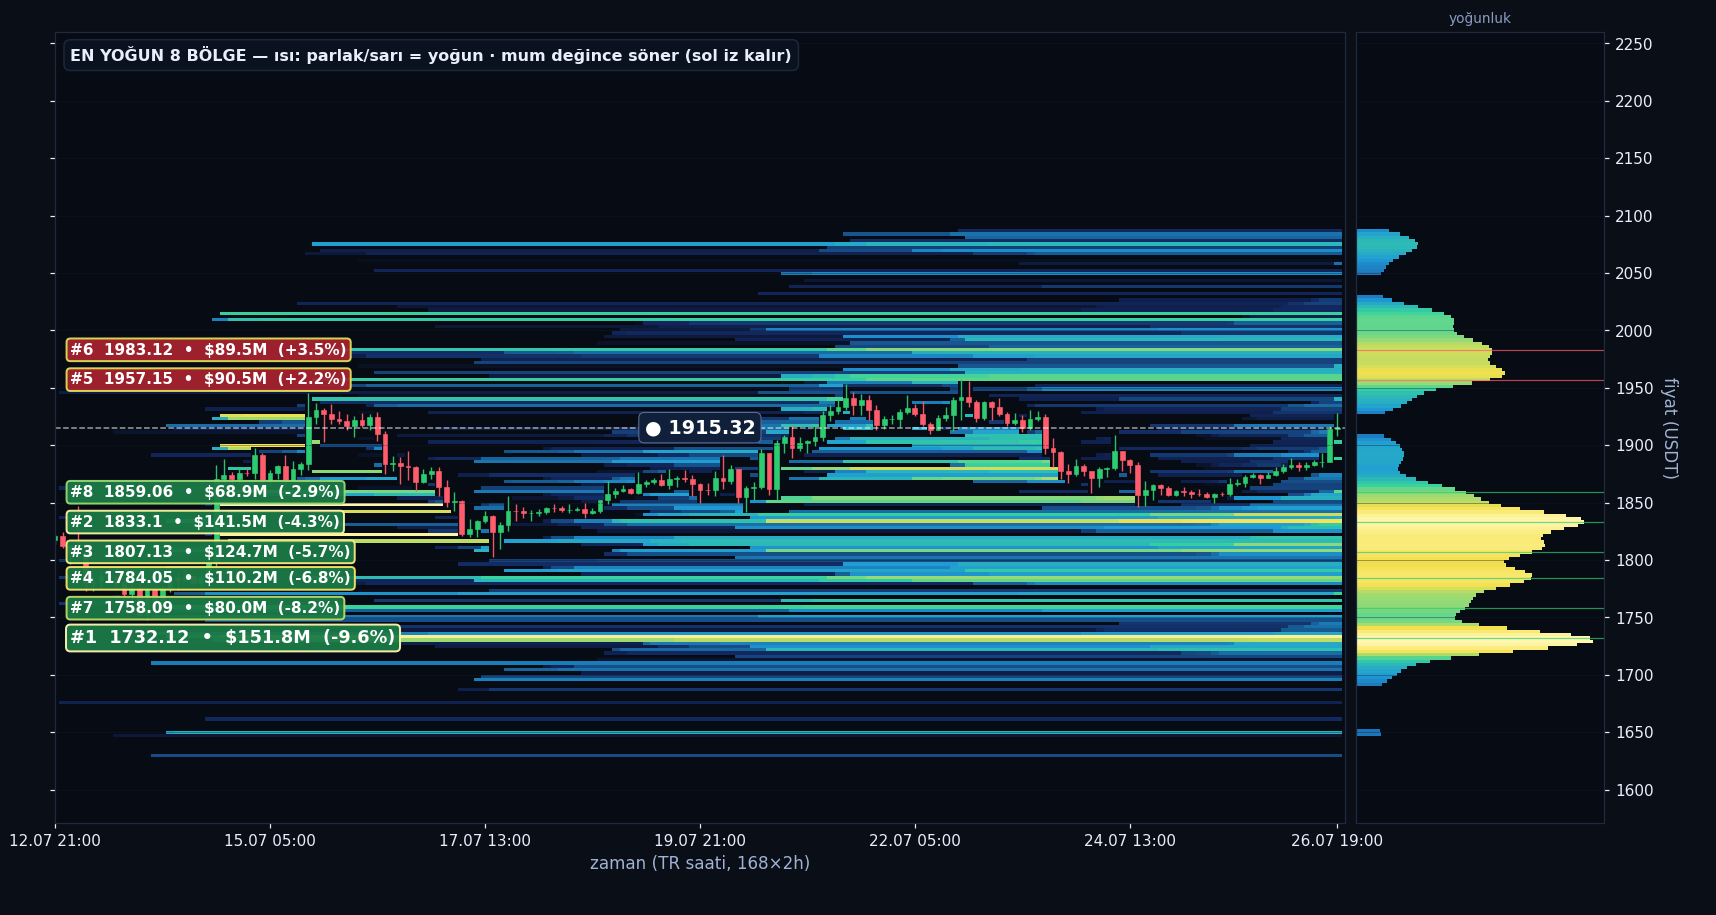The image size is (1716, 915).
Task: Click the 1700 price tick label
Action: [1634, 675]
